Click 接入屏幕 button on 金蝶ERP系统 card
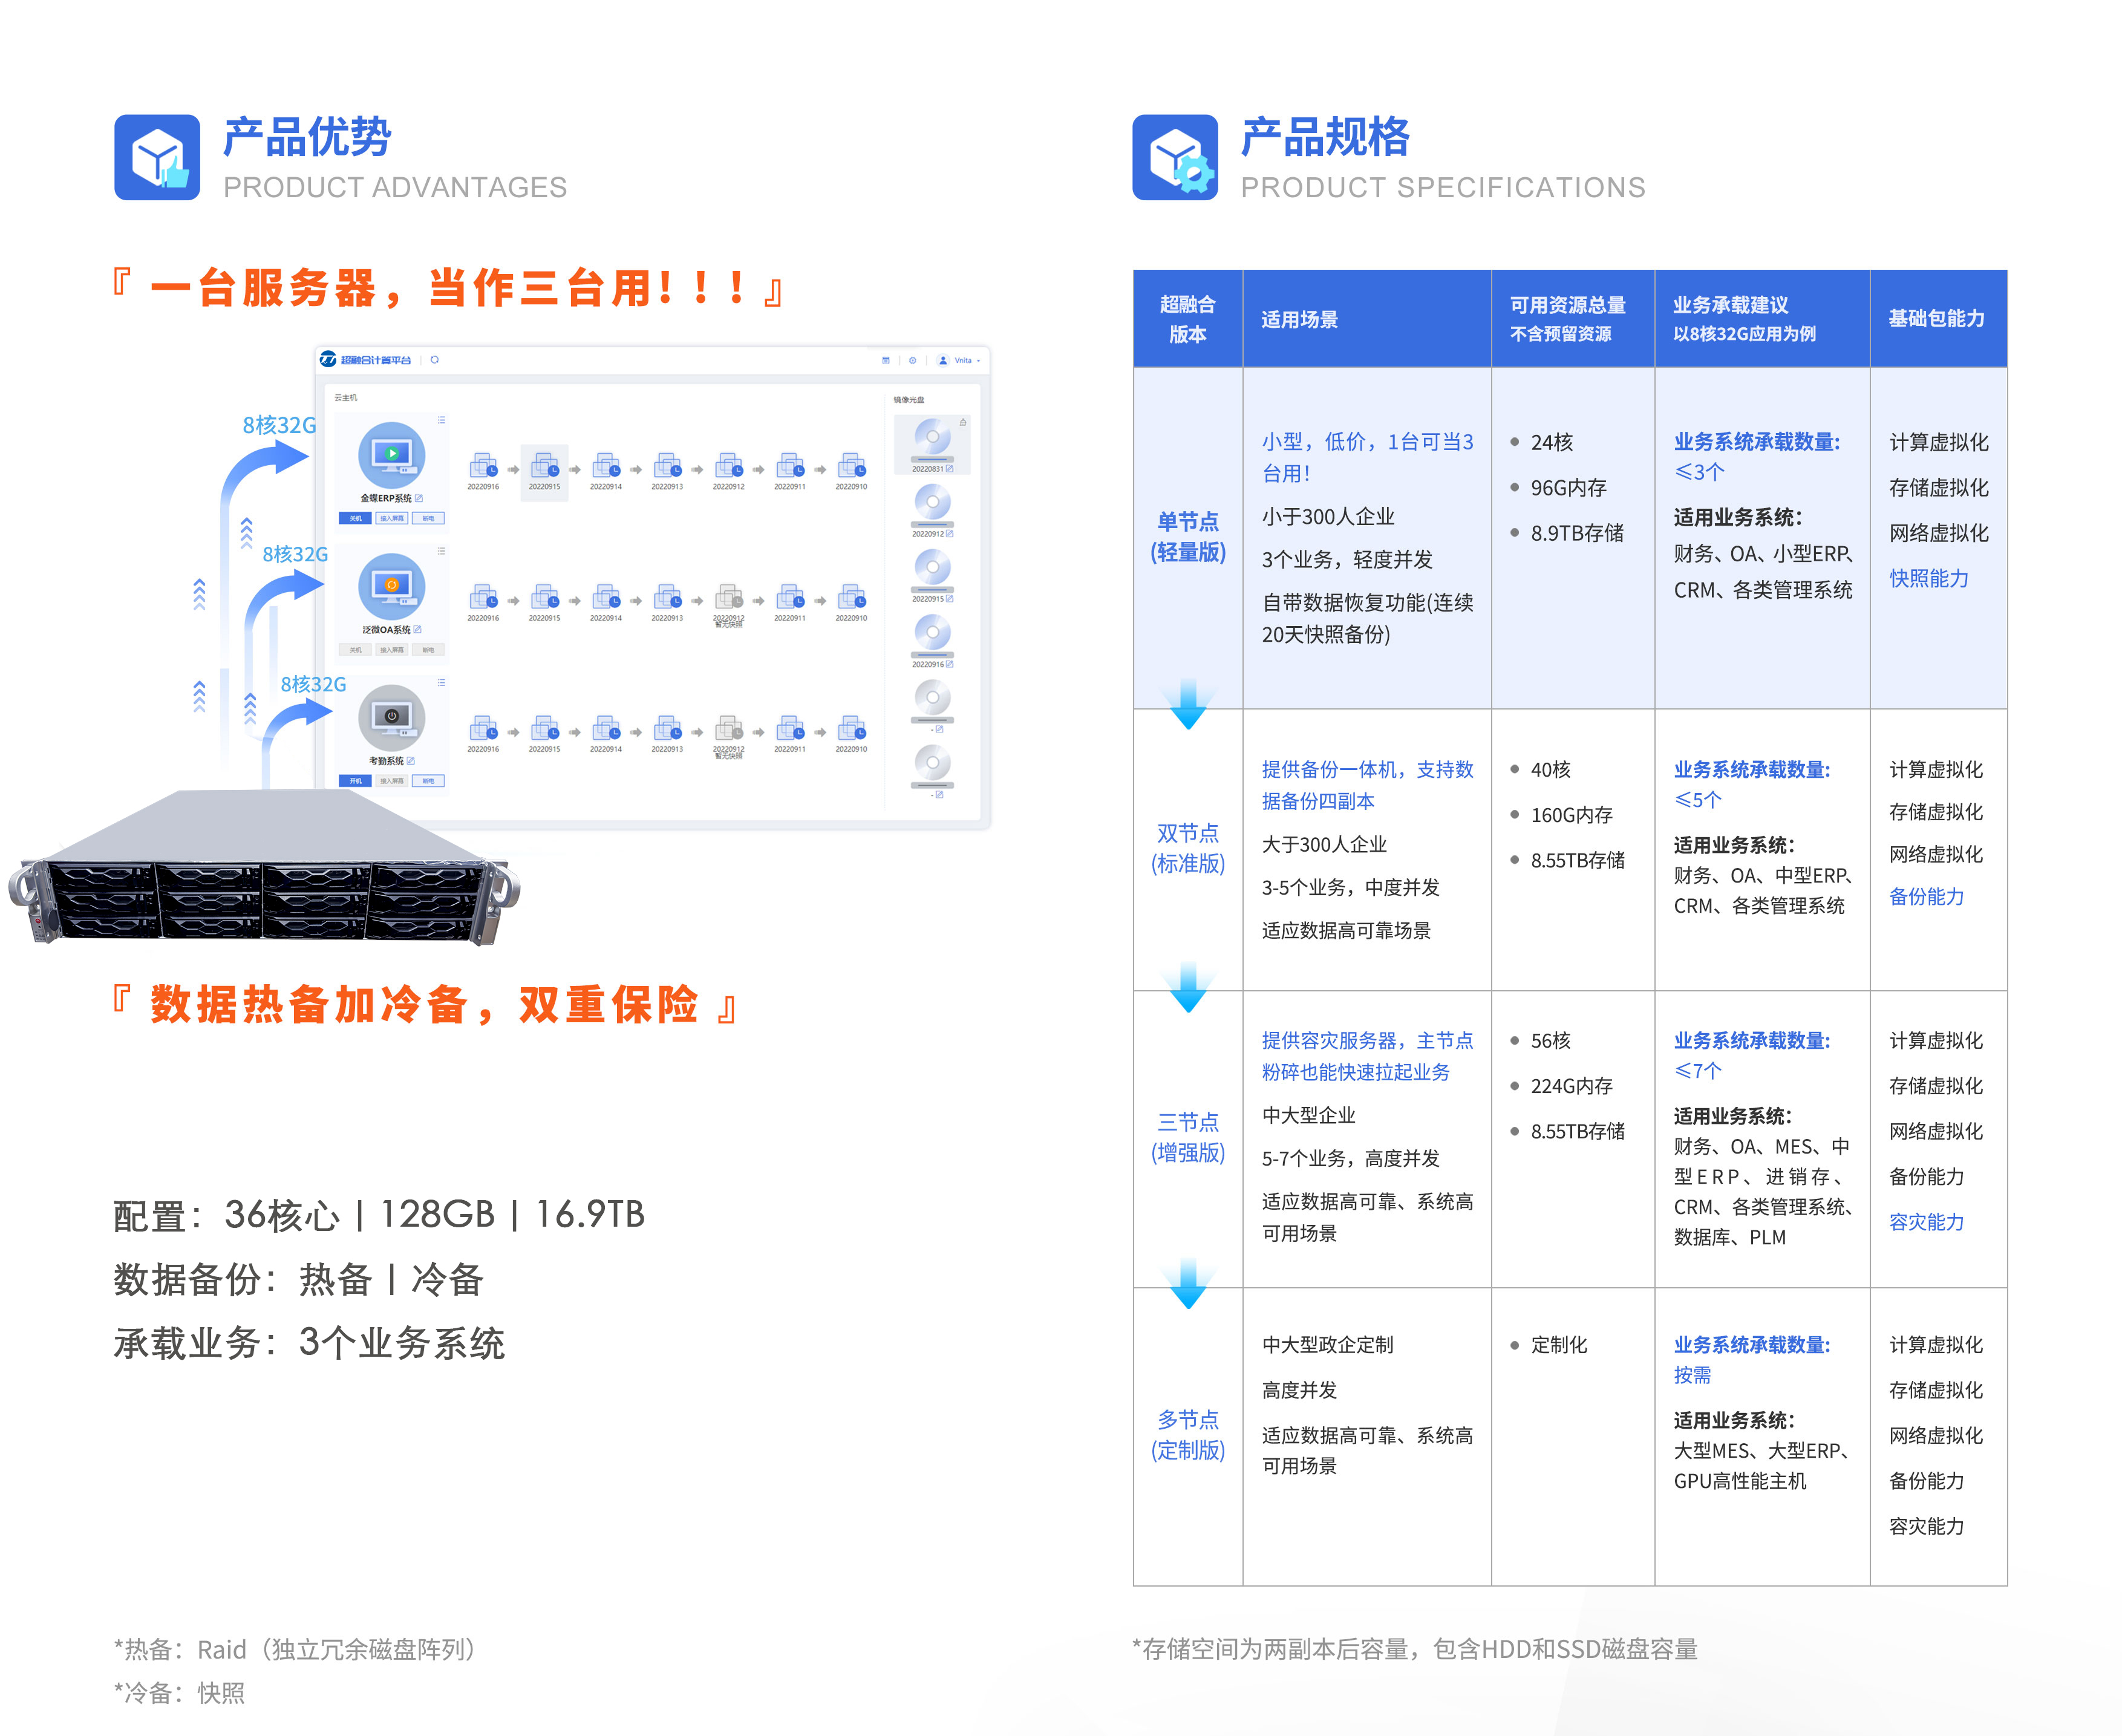Viewport: 2122px width, 1736px height. (393, 518)
